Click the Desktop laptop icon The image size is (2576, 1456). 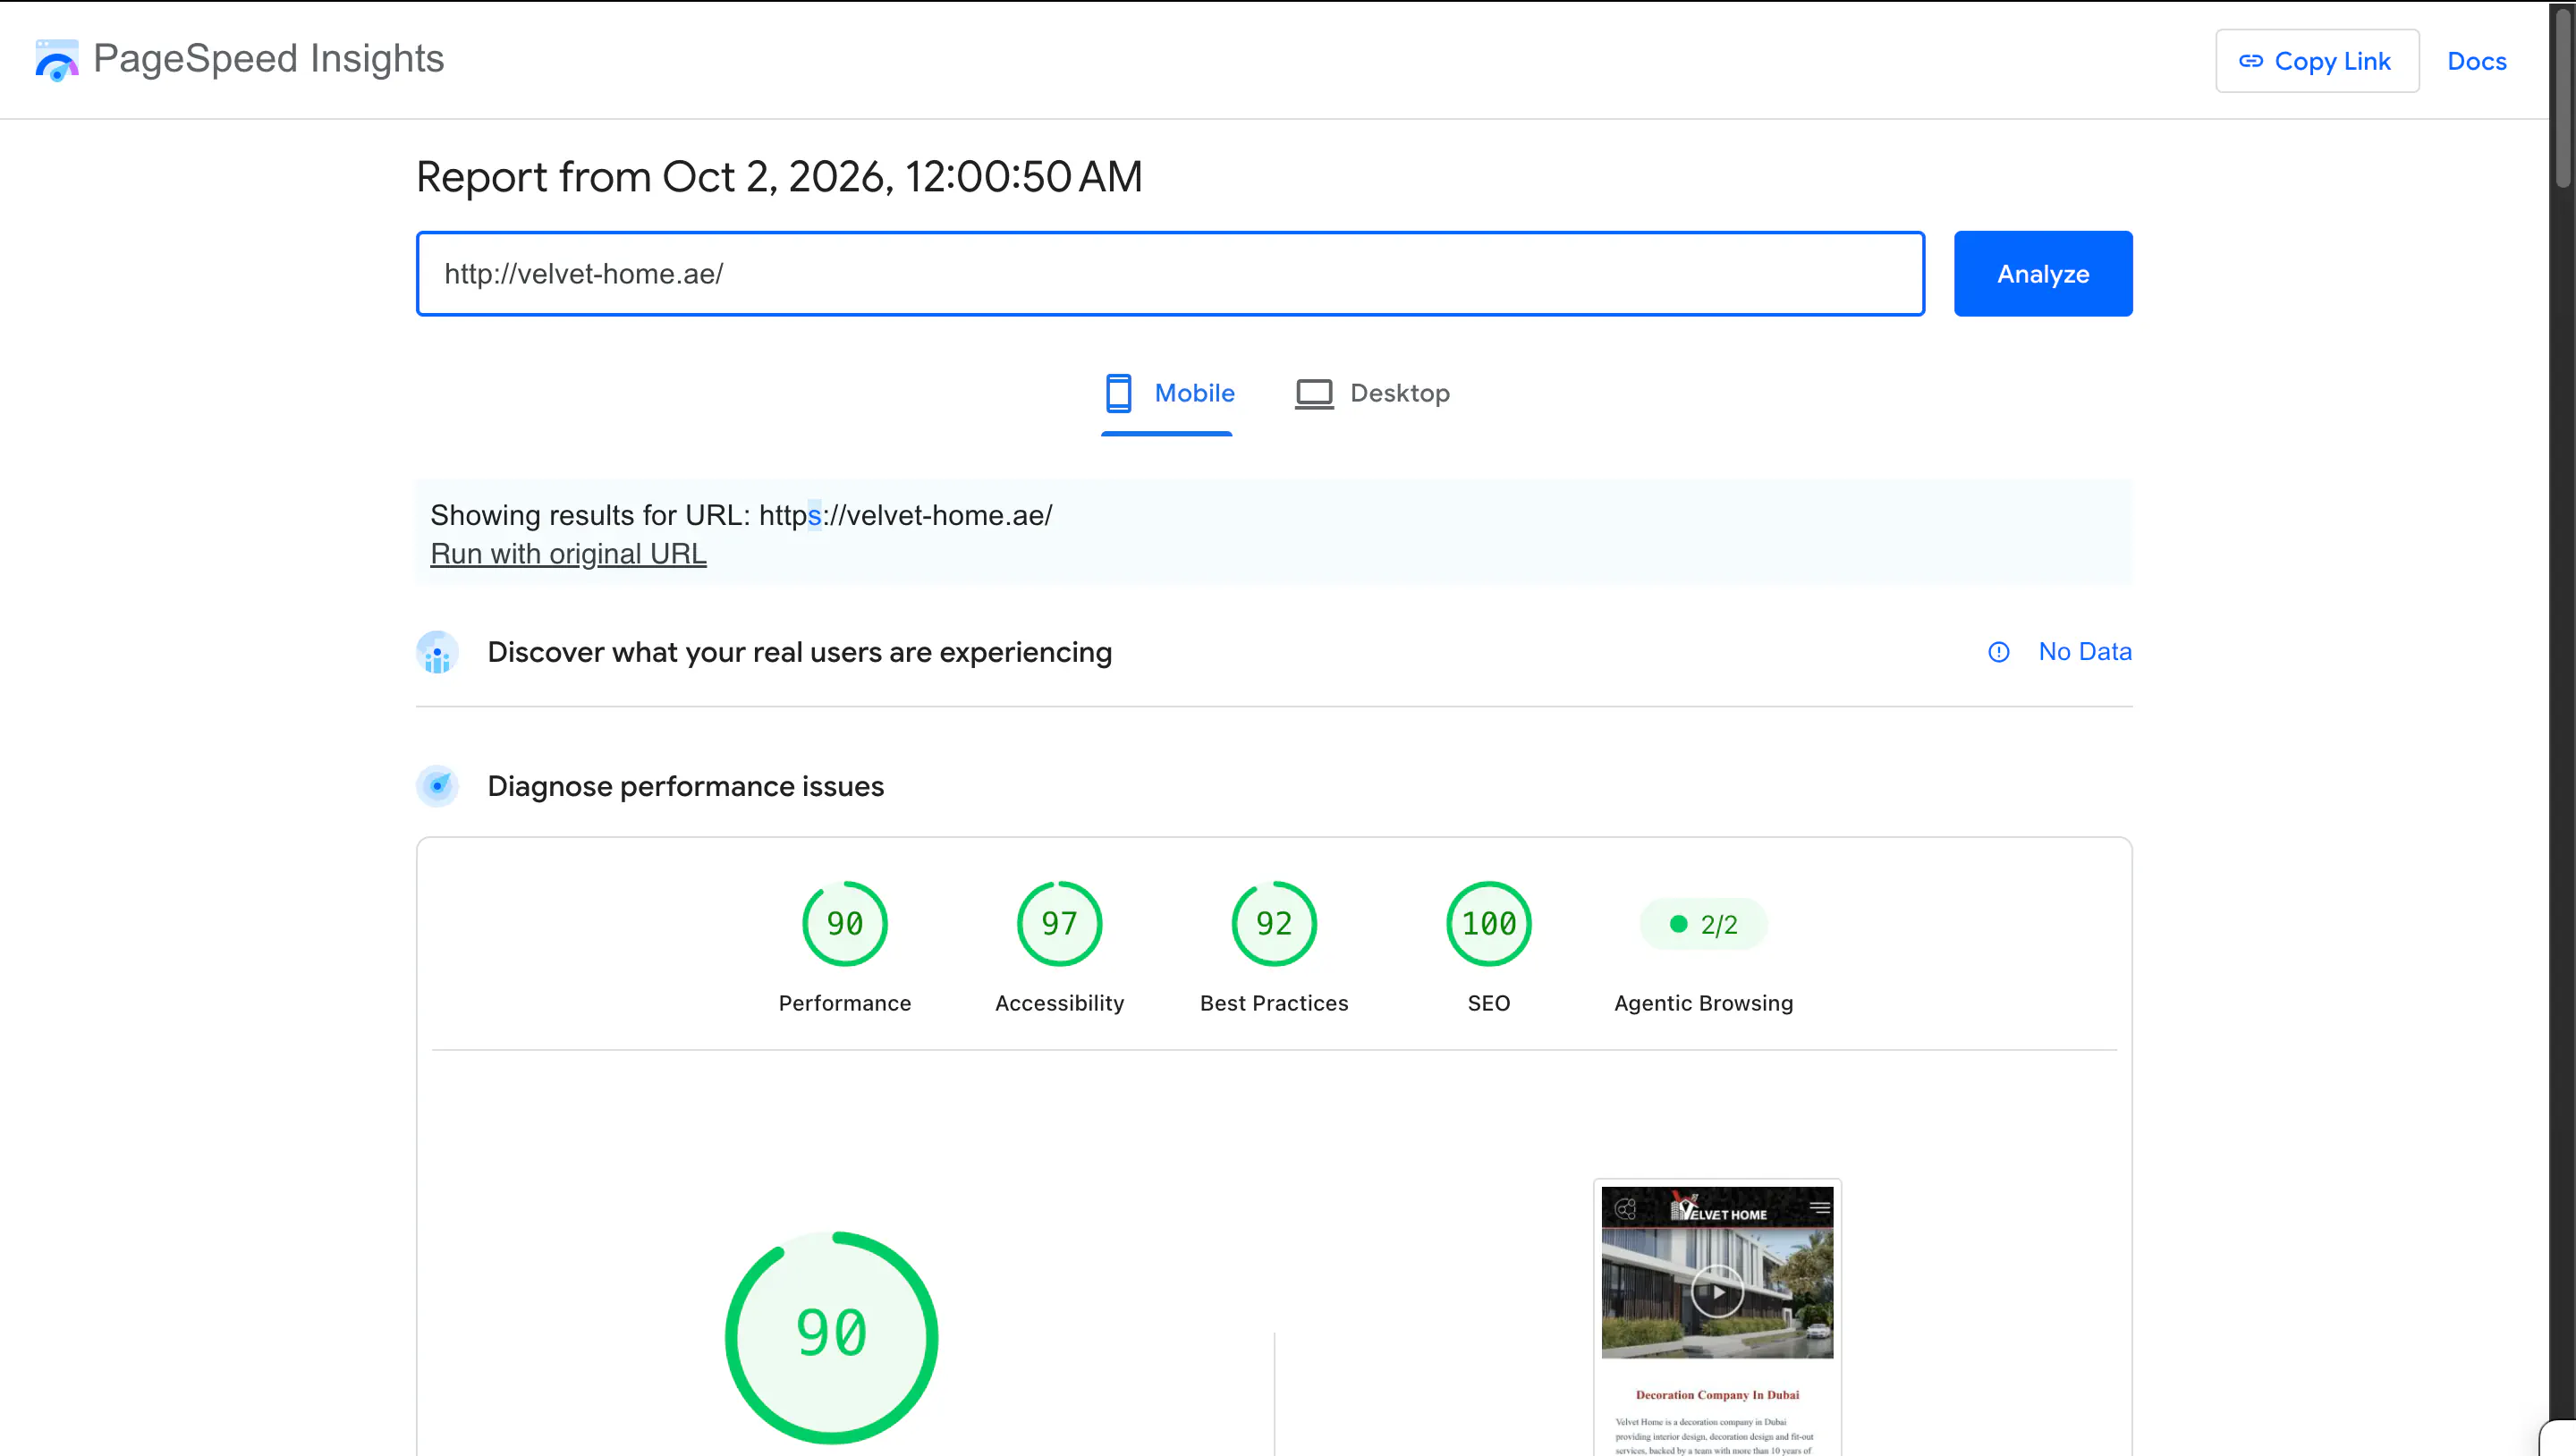pyautogui.click(x=1314, y=393)
